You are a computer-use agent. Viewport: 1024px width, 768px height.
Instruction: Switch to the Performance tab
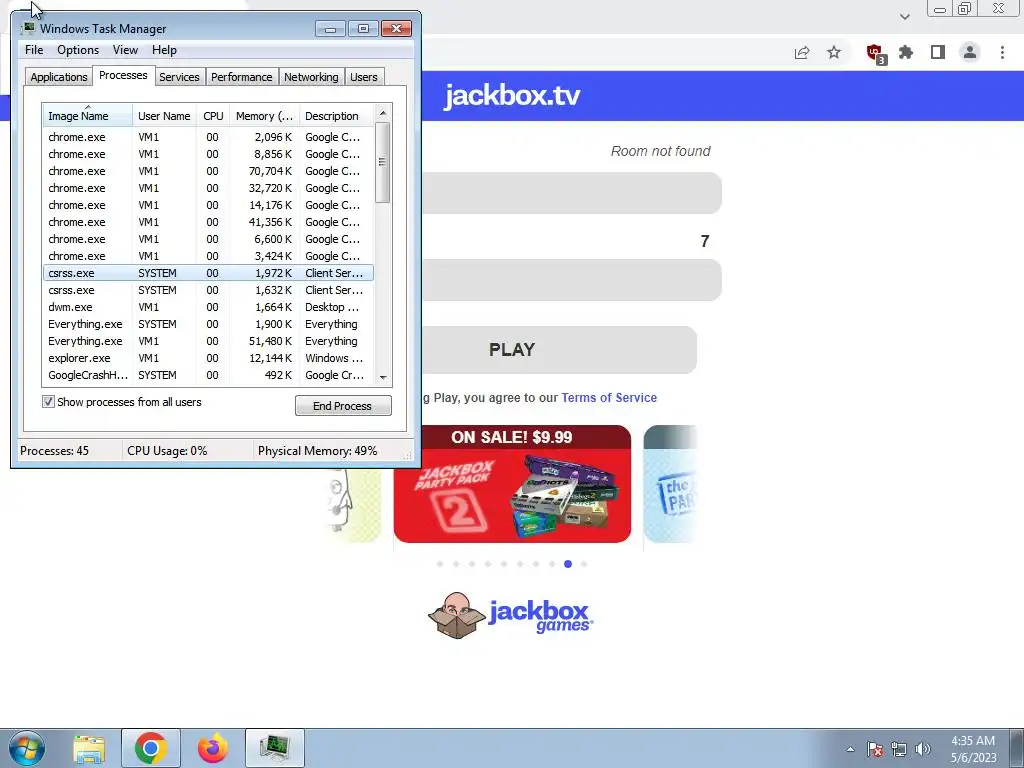tap(242, 77)
